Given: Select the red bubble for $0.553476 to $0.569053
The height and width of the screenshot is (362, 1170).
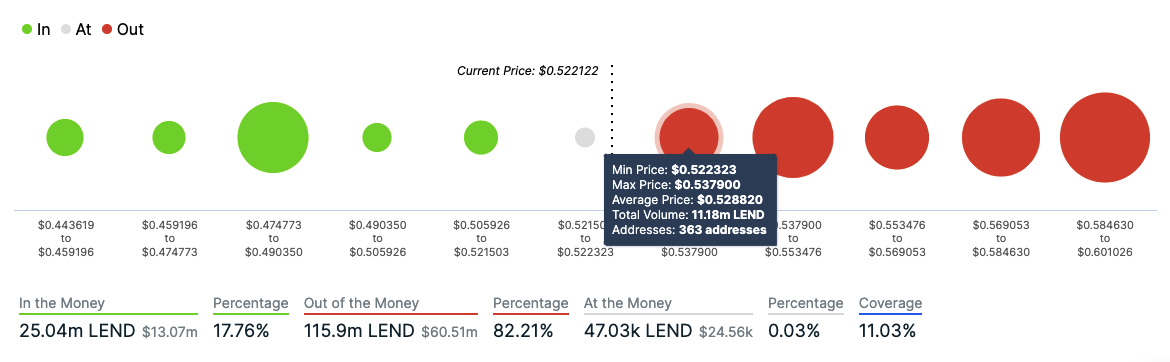Looking at the screenshot, I should tap(897, 137).
